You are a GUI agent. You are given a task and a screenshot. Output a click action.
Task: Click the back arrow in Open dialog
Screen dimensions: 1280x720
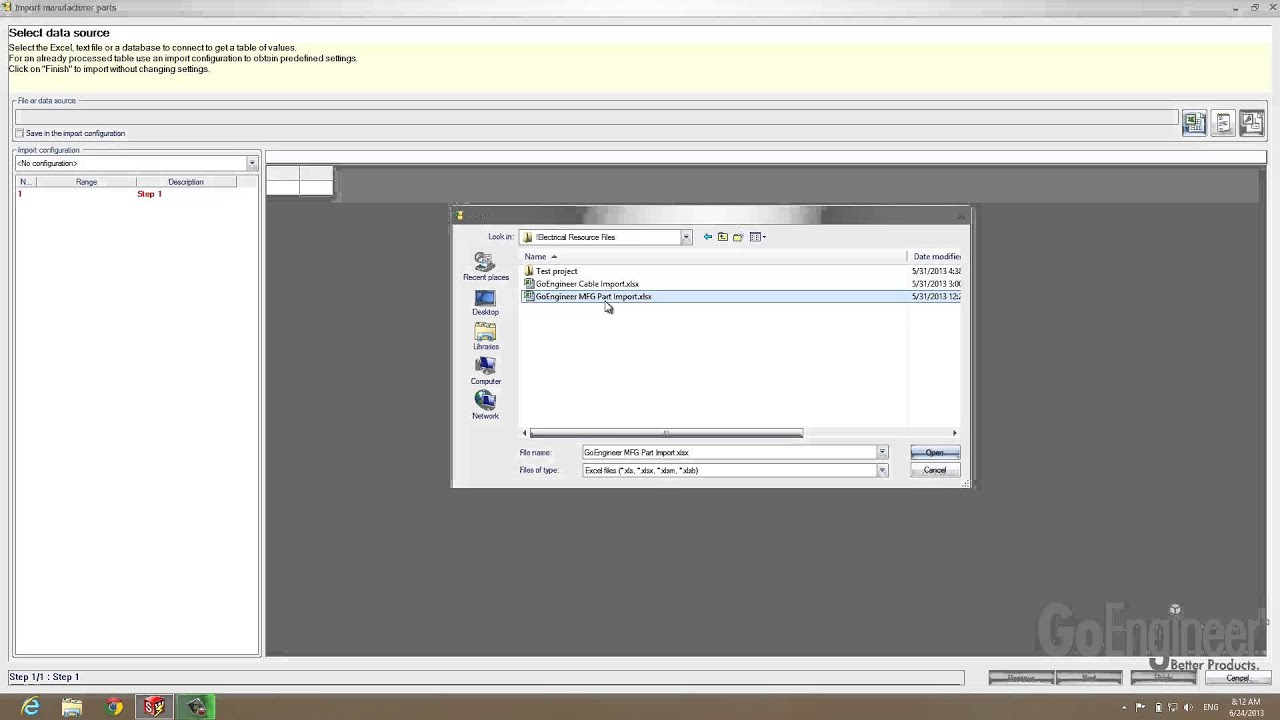click(x=708, y=237)
